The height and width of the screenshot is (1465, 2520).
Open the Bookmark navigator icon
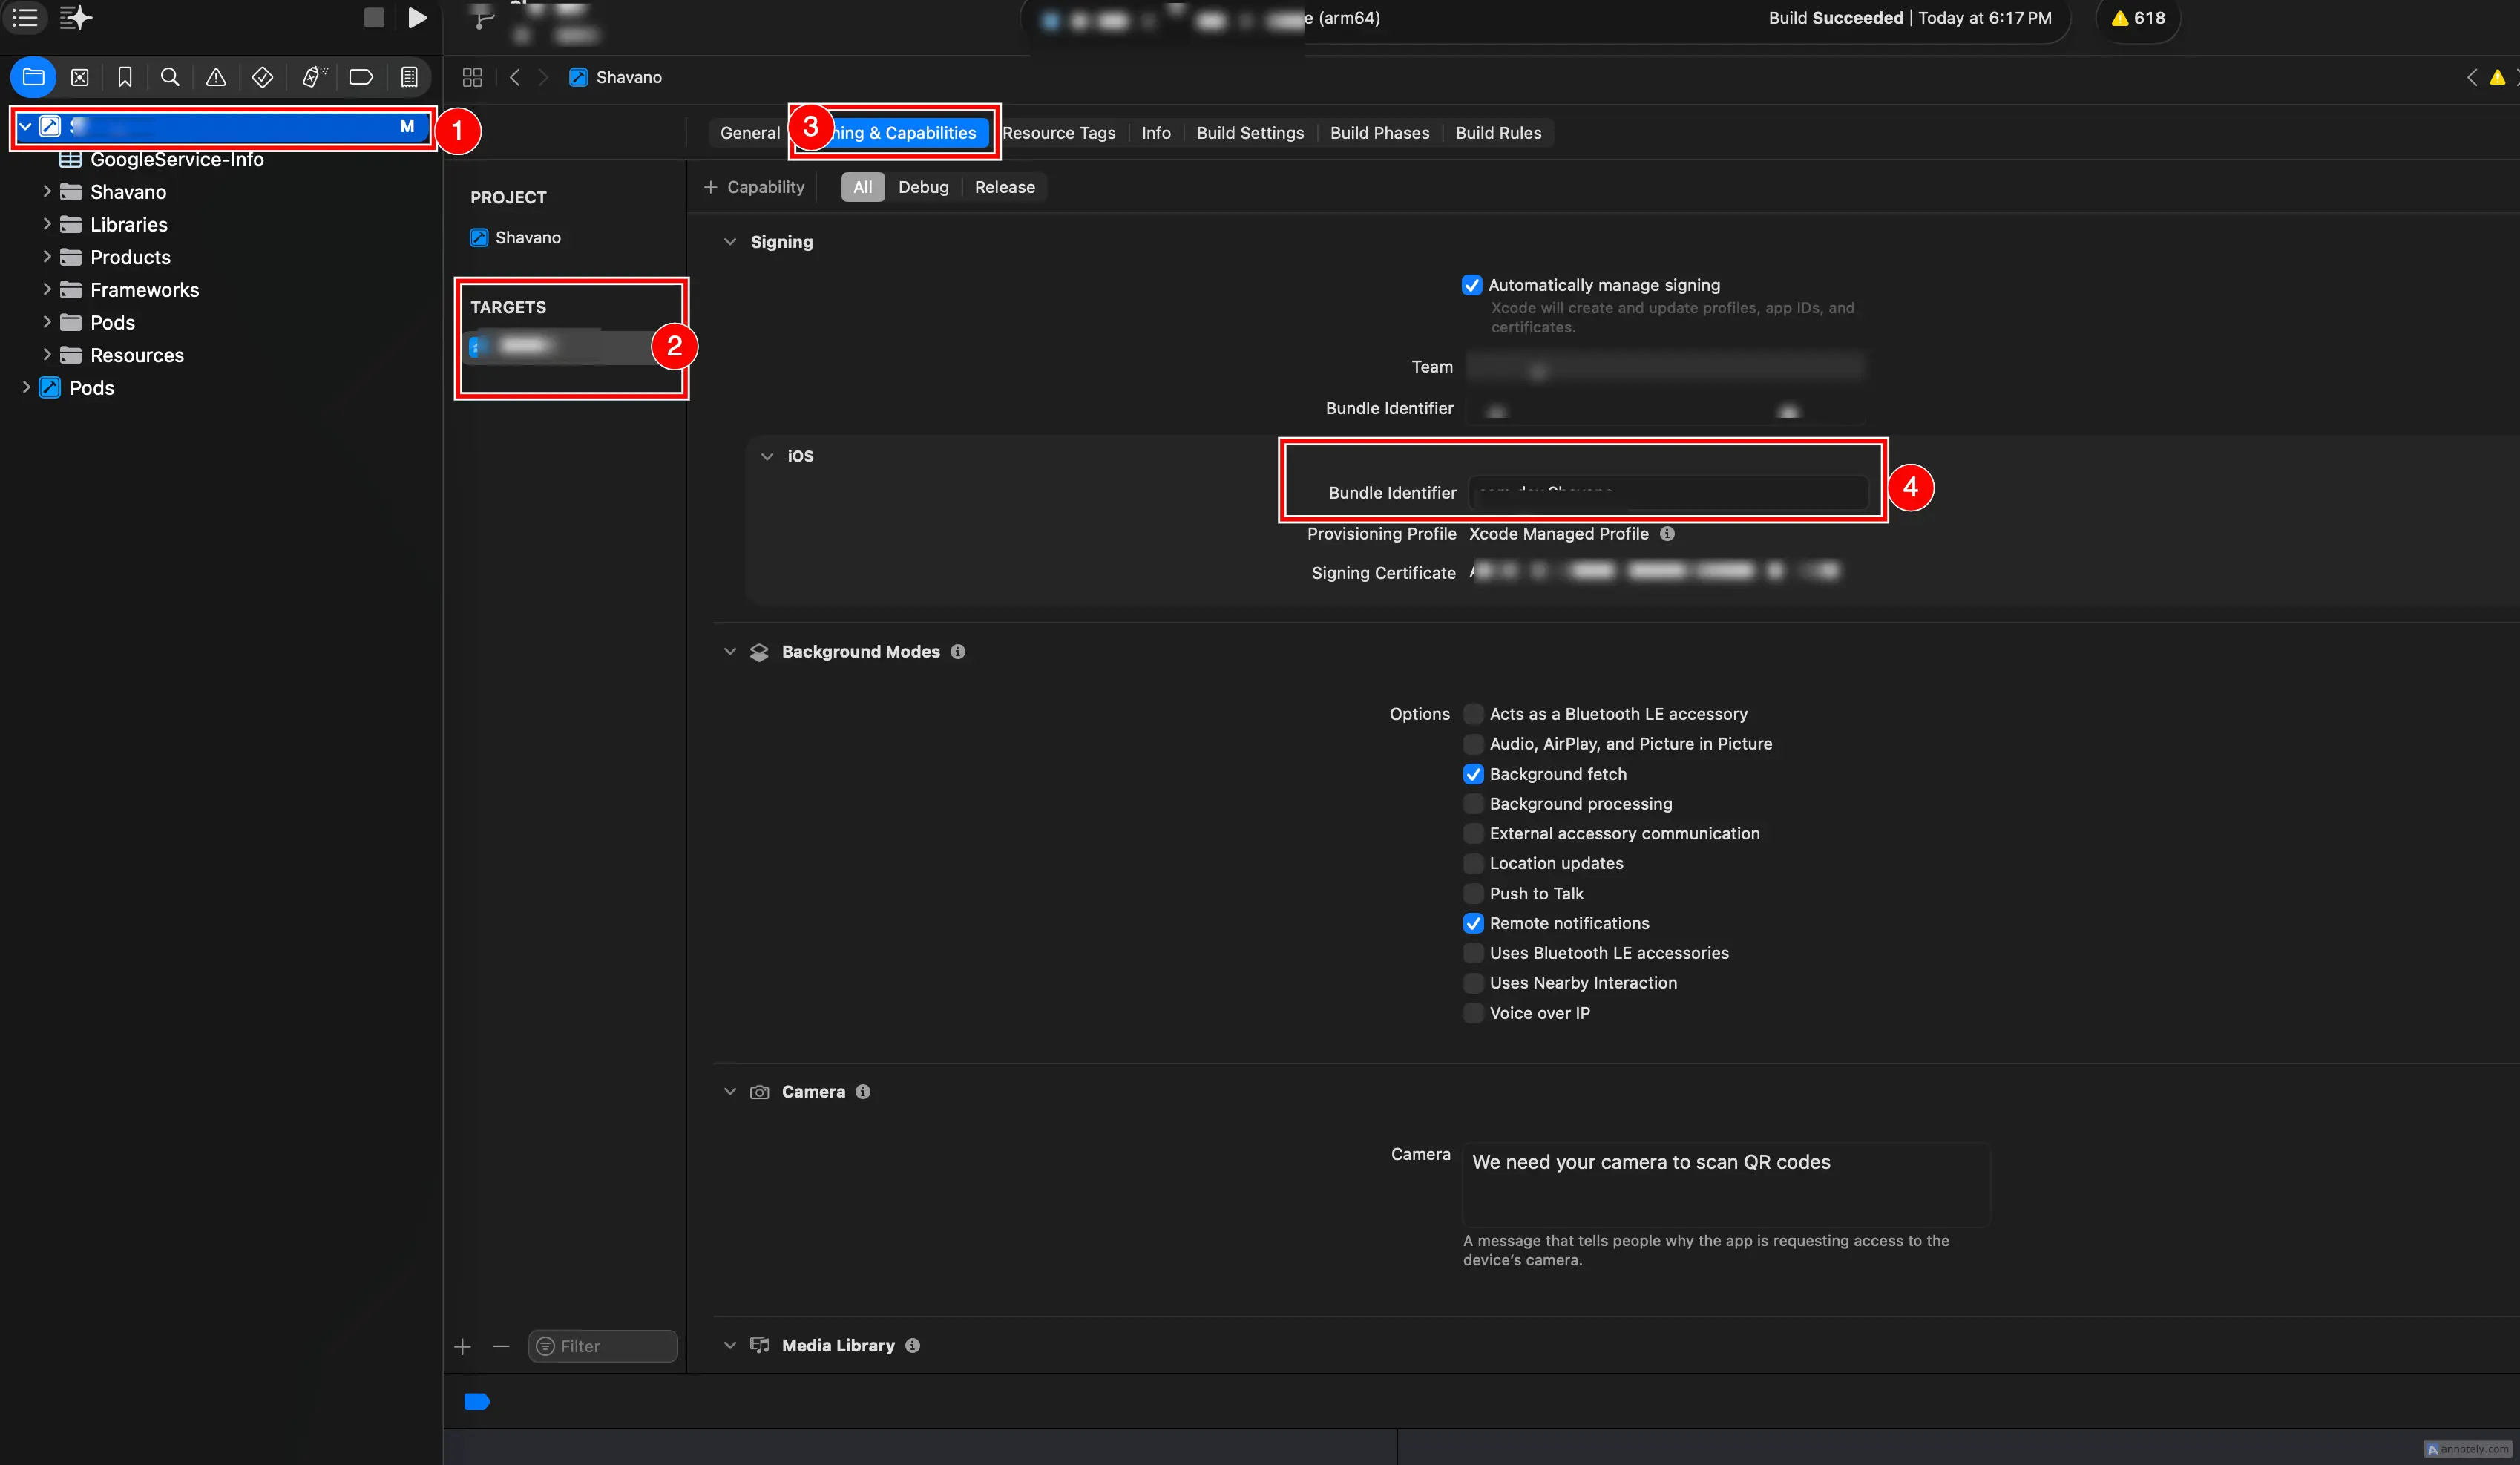(124, 77)
